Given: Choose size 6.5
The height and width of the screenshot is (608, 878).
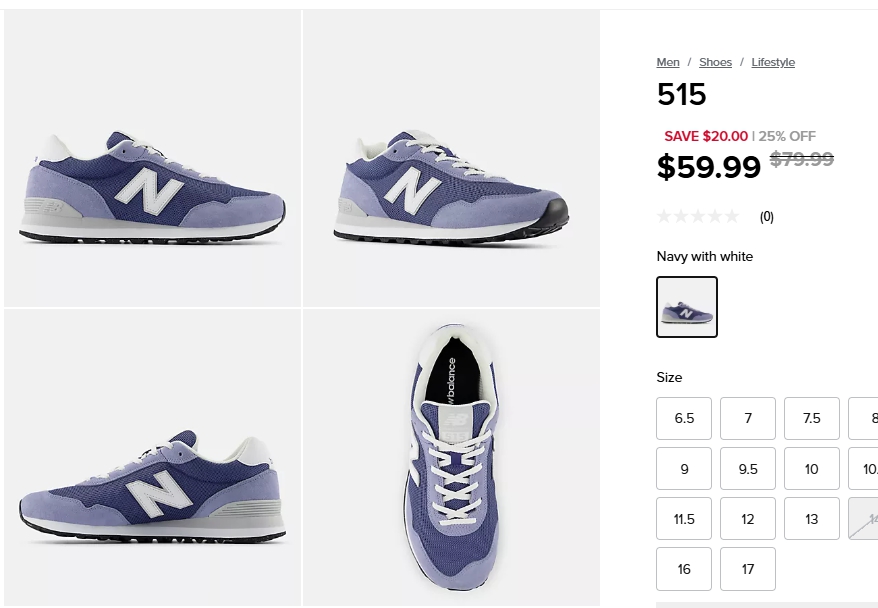Looking at the screenshot, I should click(x=684, y=418).
